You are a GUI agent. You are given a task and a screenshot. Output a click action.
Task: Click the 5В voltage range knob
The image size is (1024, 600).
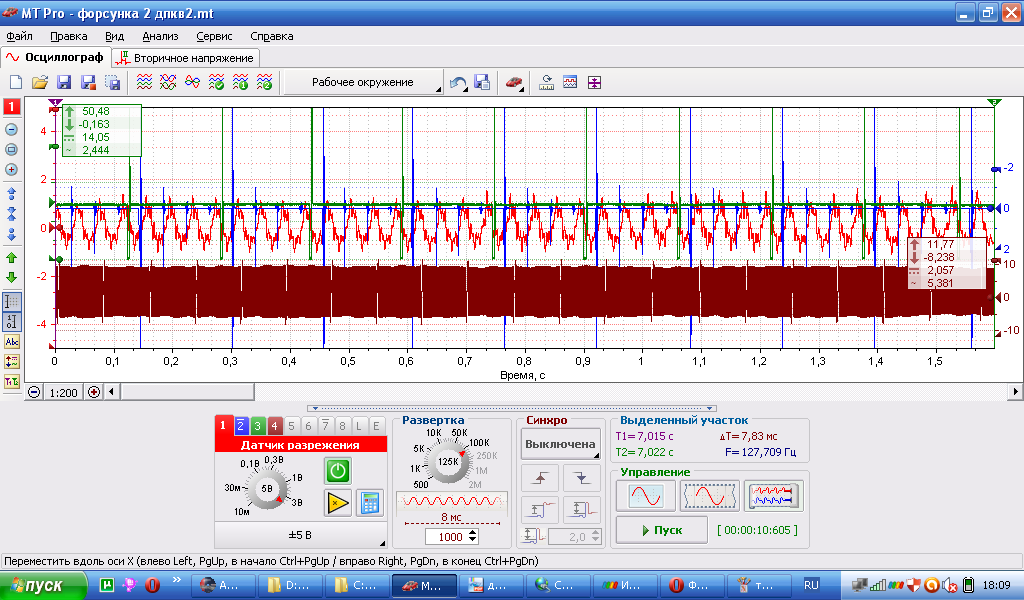coord(266,488)
